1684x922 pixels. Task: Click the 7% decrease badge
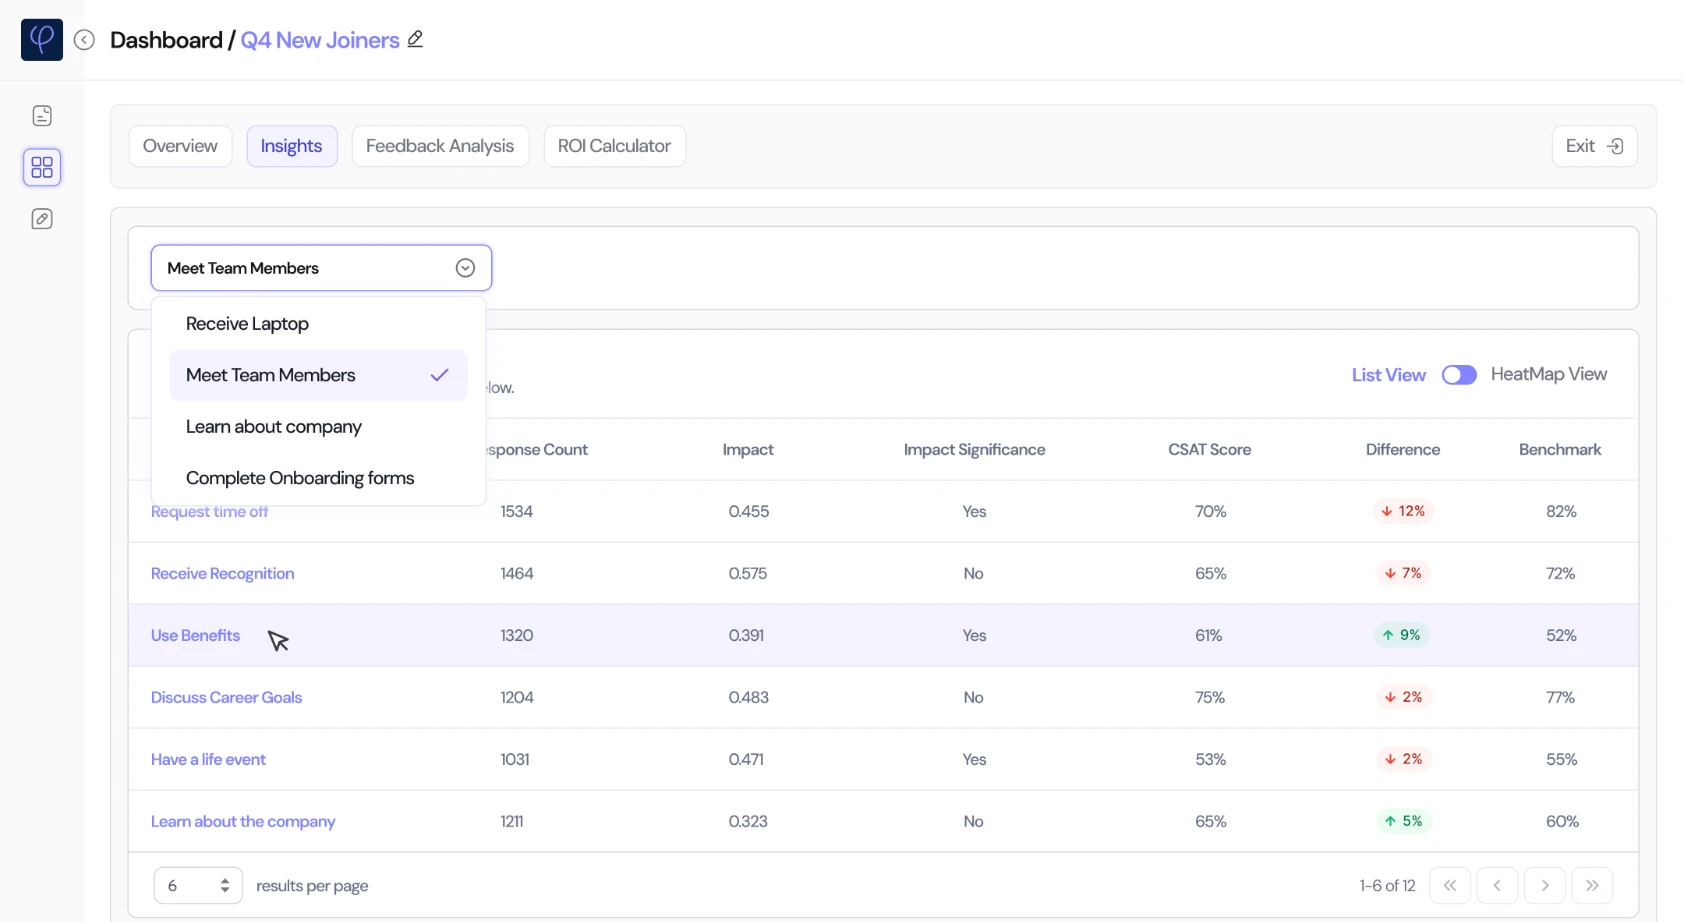tap(1403, 573)
